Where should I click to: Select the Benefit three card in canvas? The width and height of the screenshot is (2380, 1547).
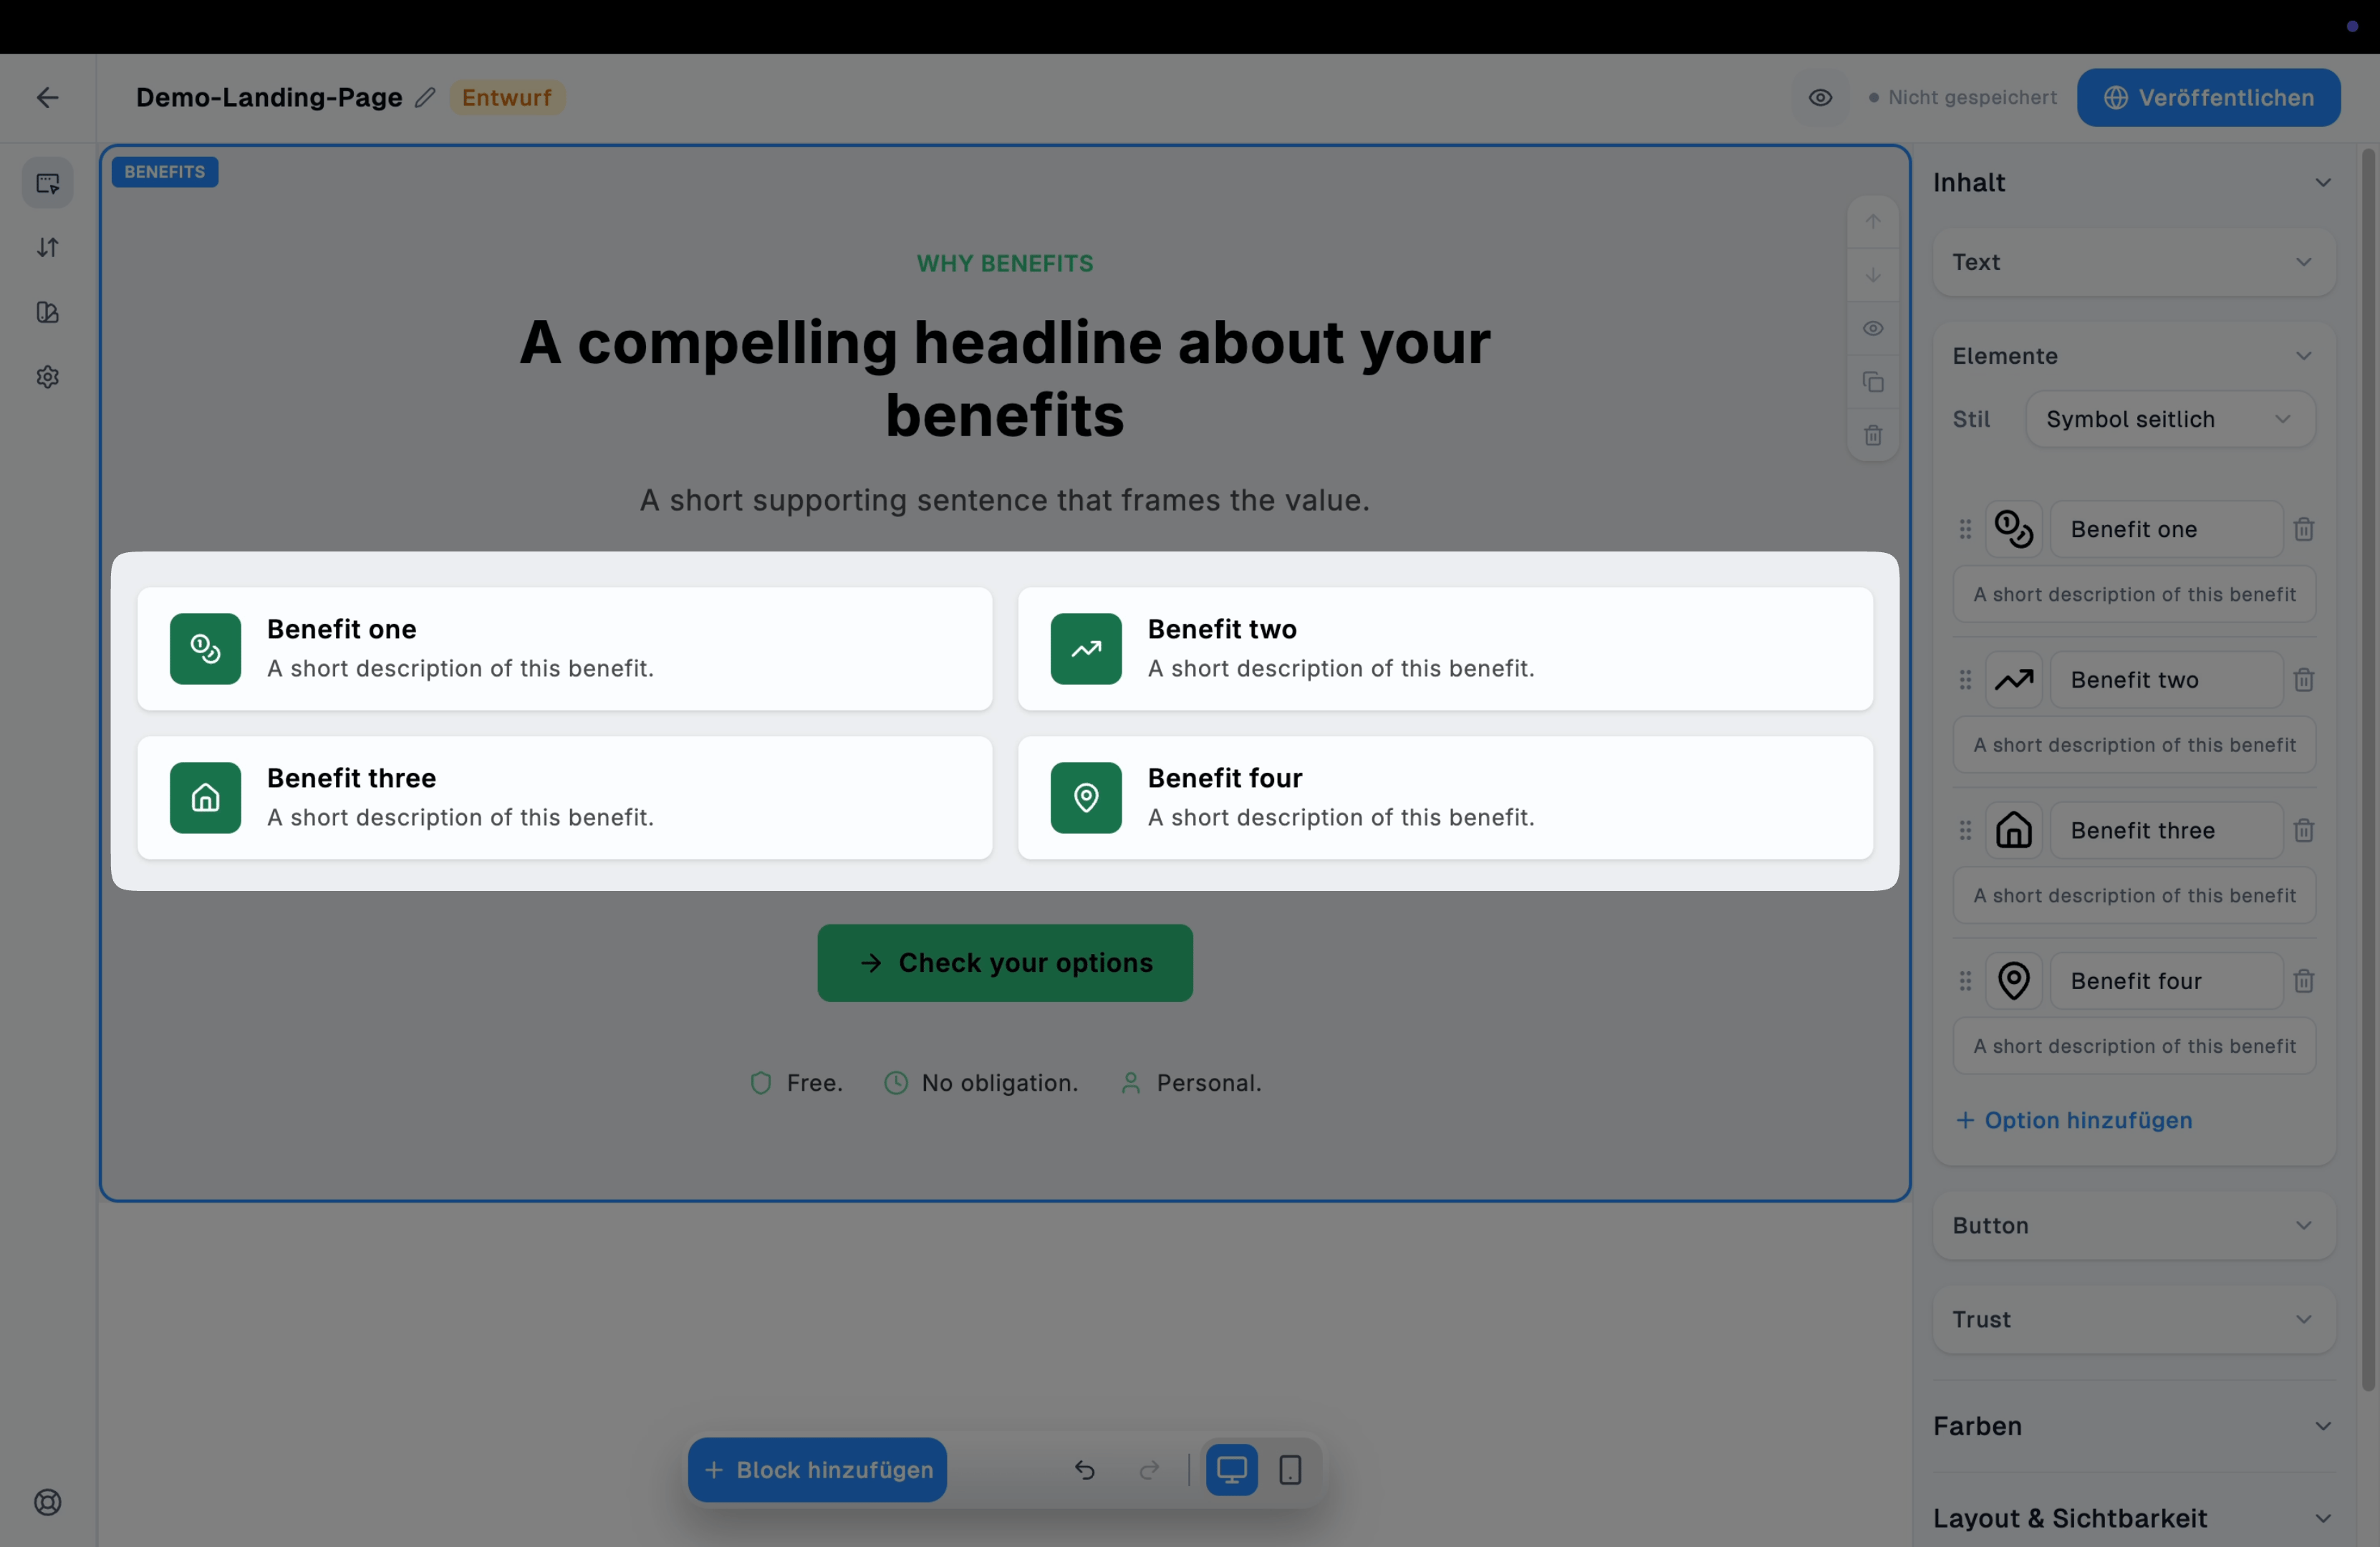click(x=565, y=798)
